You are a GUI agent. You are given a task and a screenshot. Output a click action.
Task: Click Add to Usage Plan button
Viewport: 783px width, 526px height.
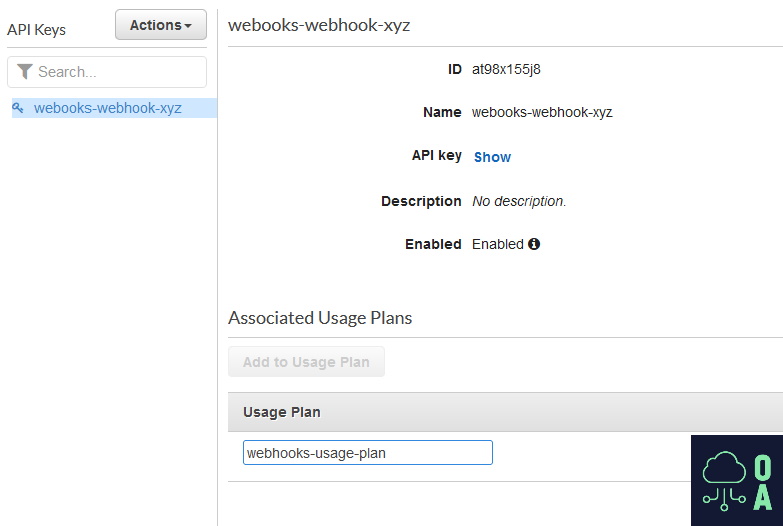306,362
